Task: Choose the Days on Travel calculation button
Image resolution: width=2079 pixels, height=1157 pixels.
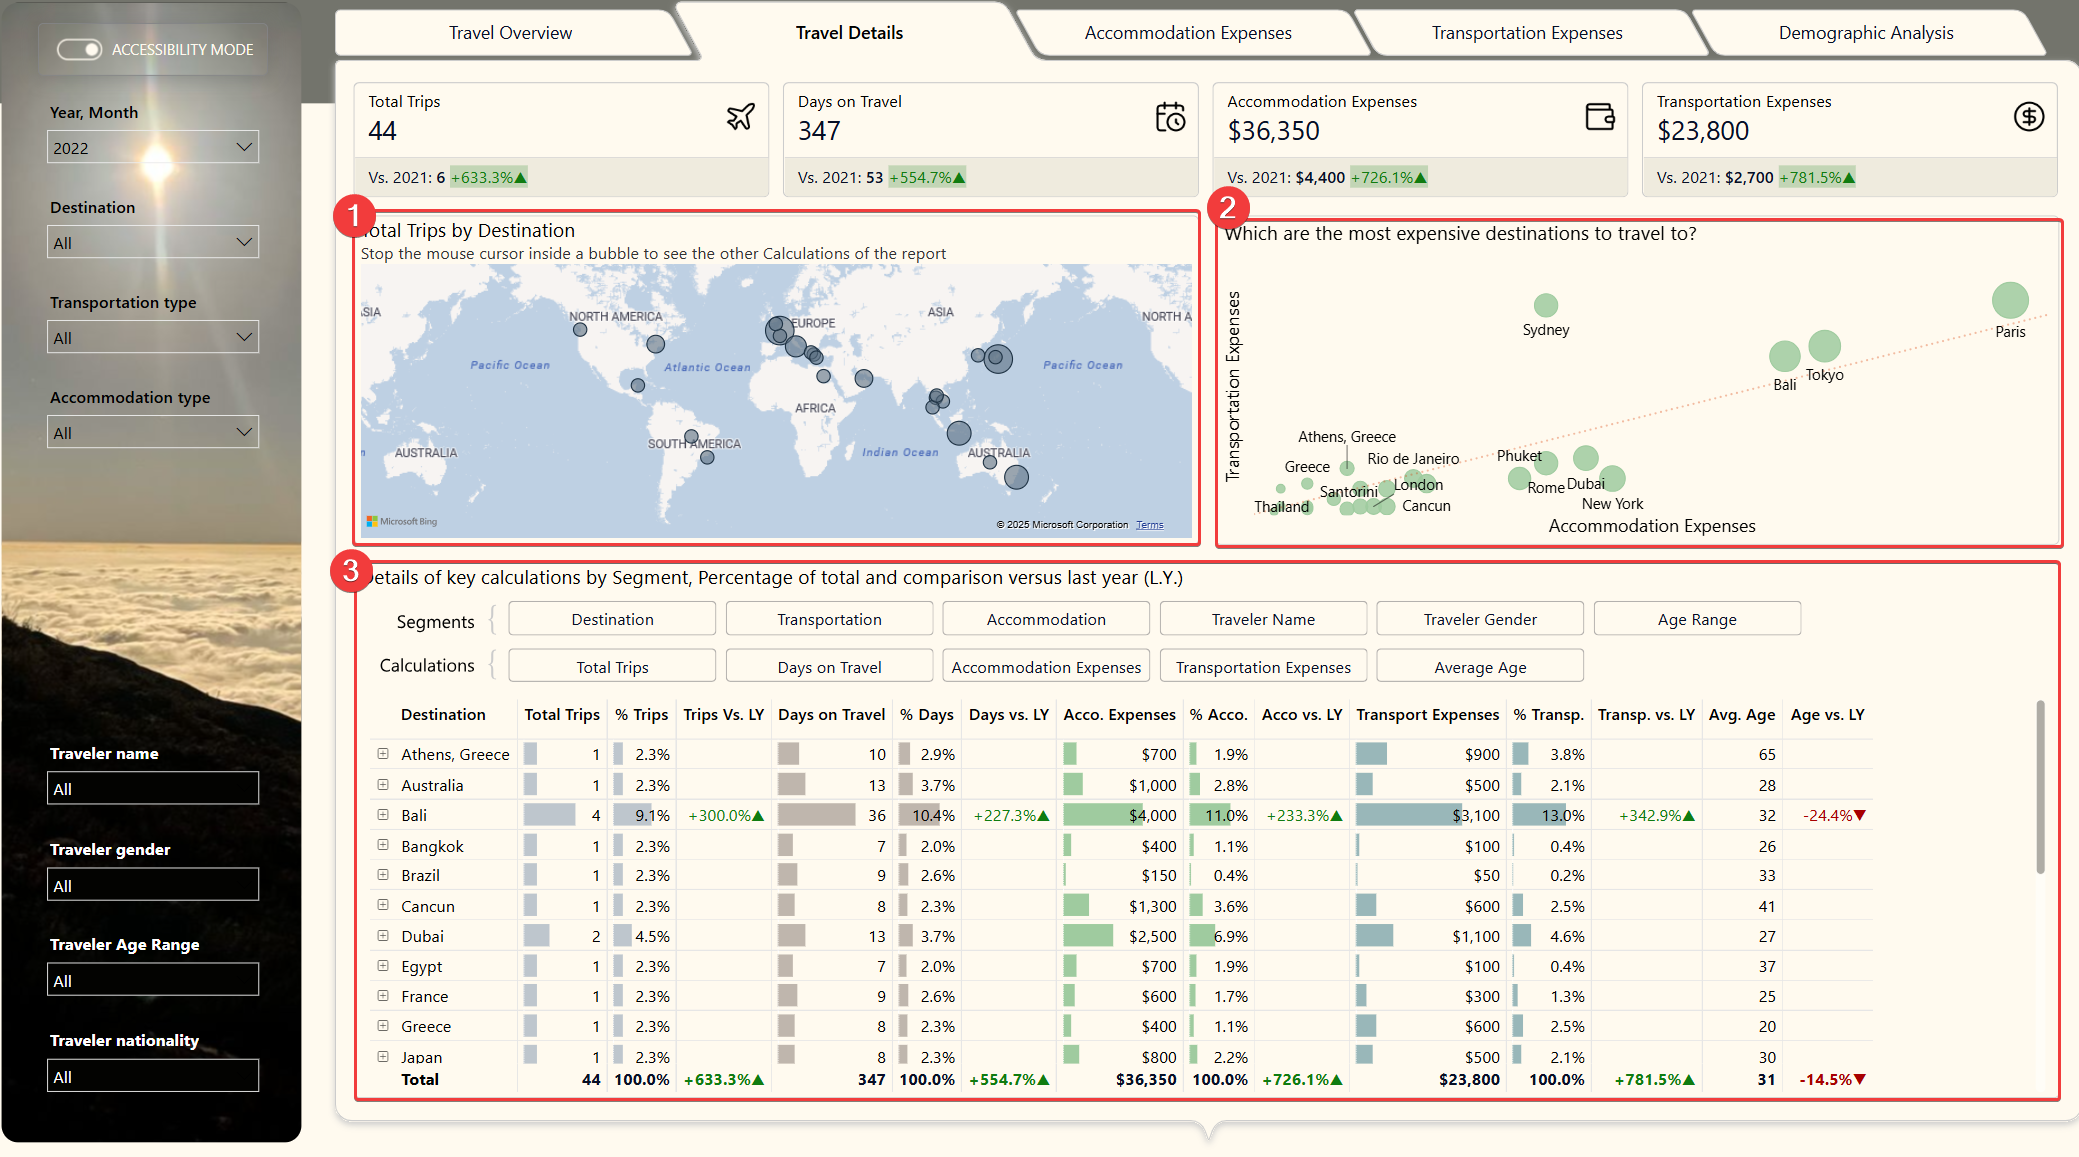Action: point(829,667)
